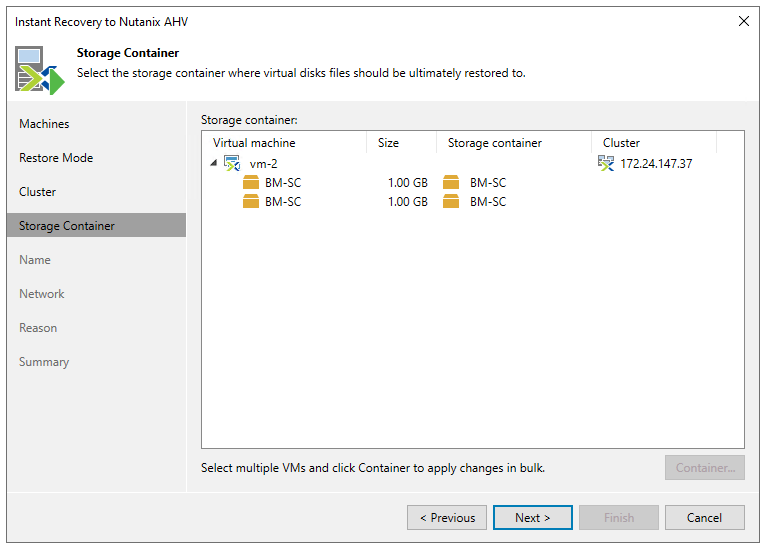Click the Finish button
Viewport: 768px width, 548px height.
619,518
